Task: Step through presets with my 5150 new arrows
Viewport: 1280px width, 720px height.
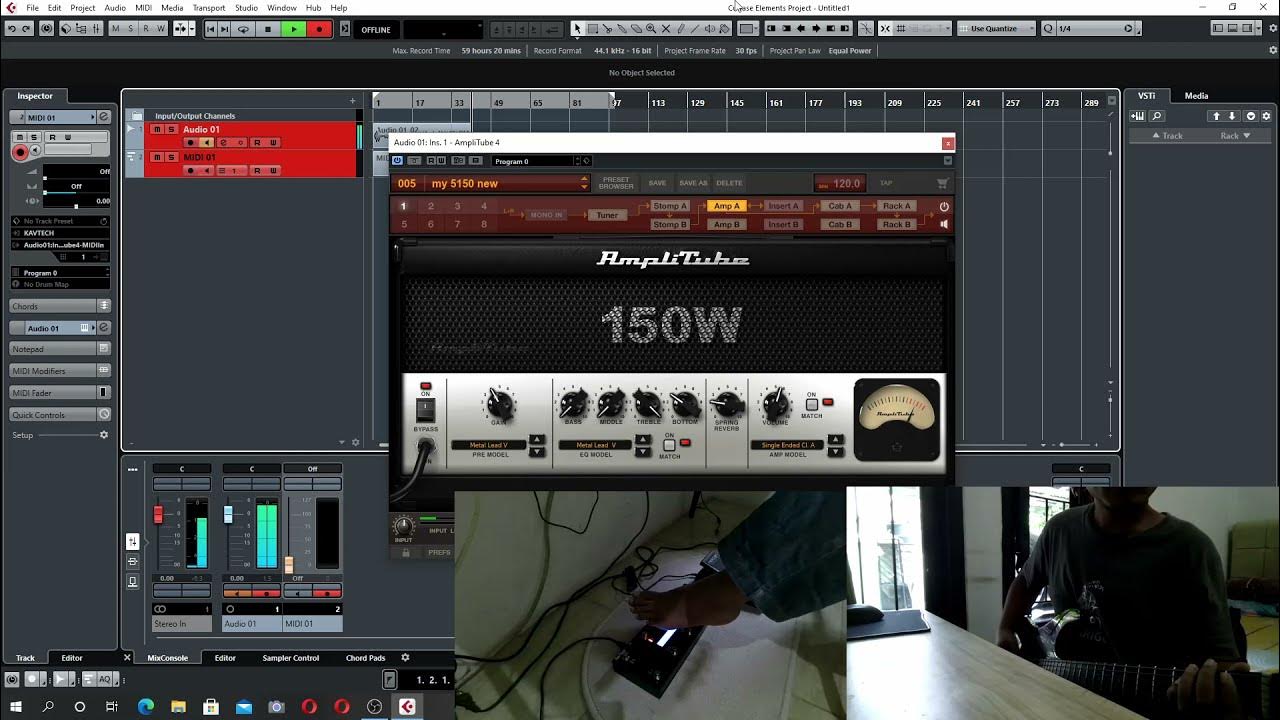Action: pyautogui.click(x=585, y=183)
